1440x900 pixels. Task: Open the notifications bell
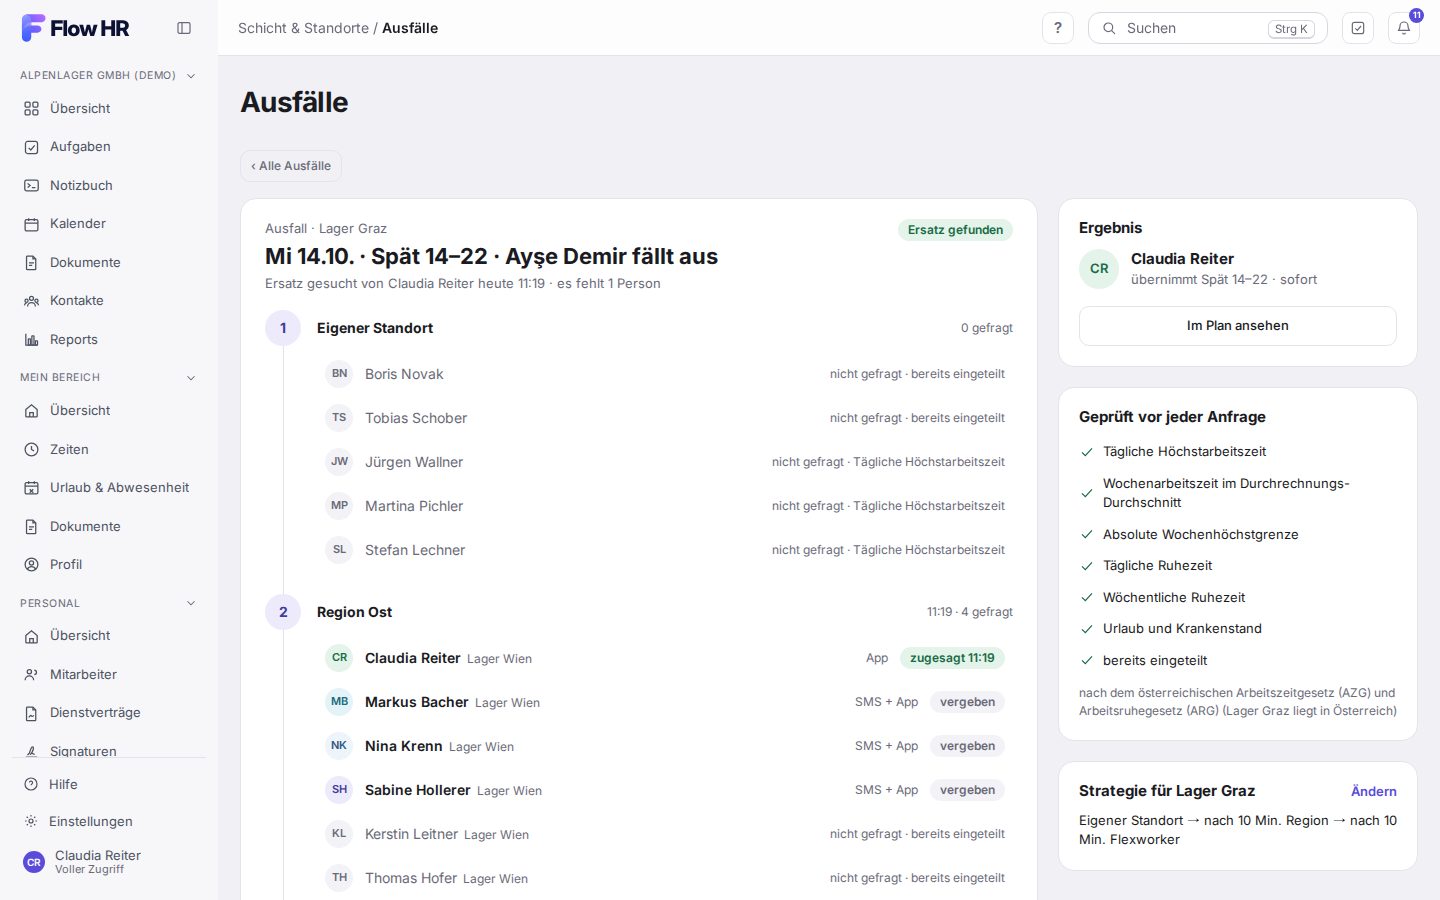pyautogui.click(x=1404, y=28)
